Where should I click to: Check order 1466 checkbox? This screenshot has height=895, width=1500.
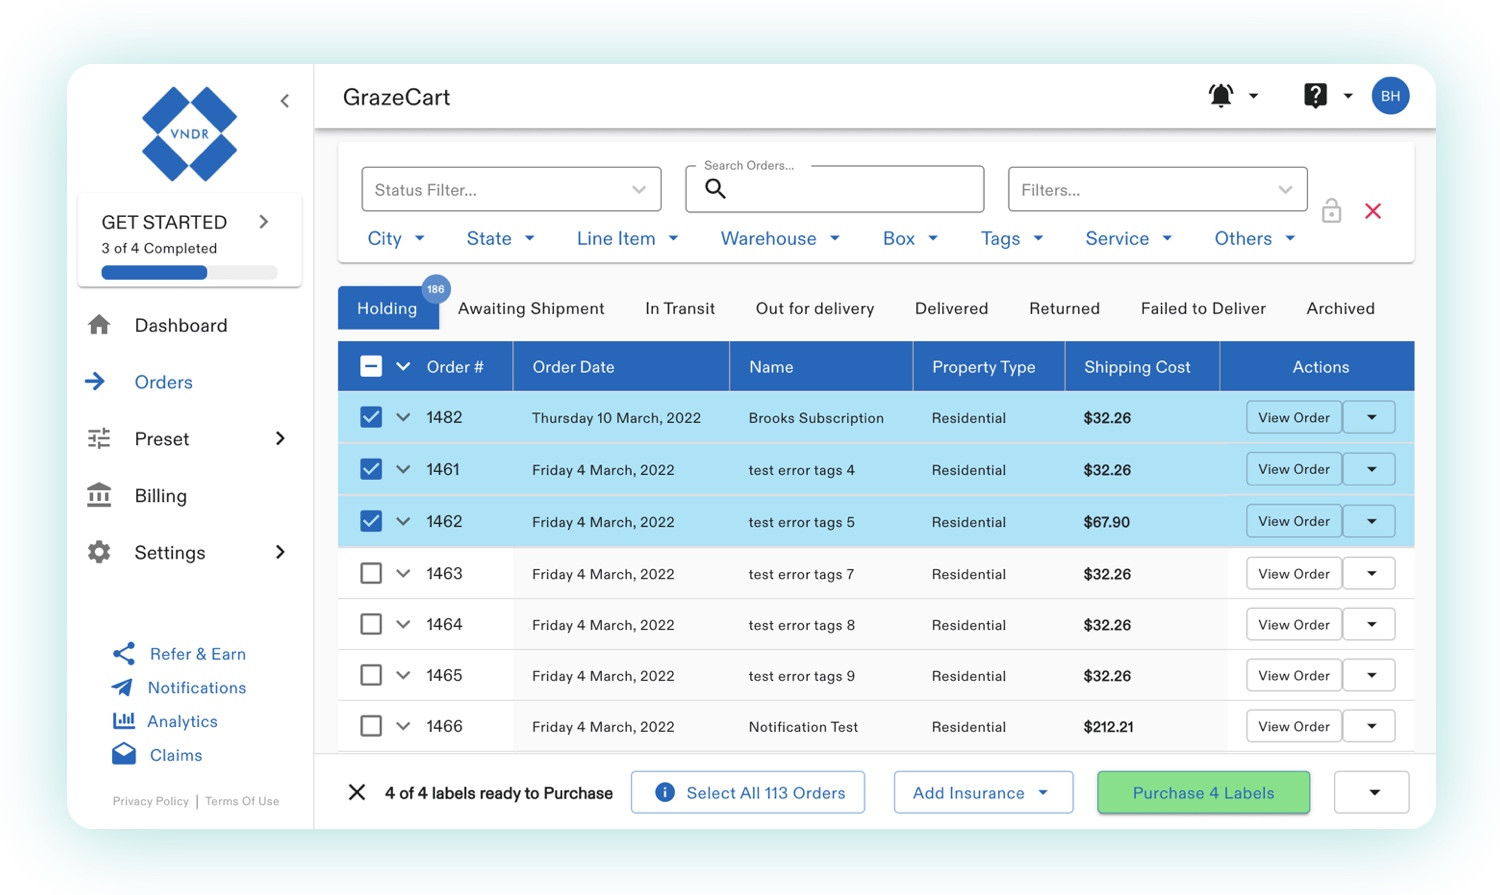pos(371,726)
